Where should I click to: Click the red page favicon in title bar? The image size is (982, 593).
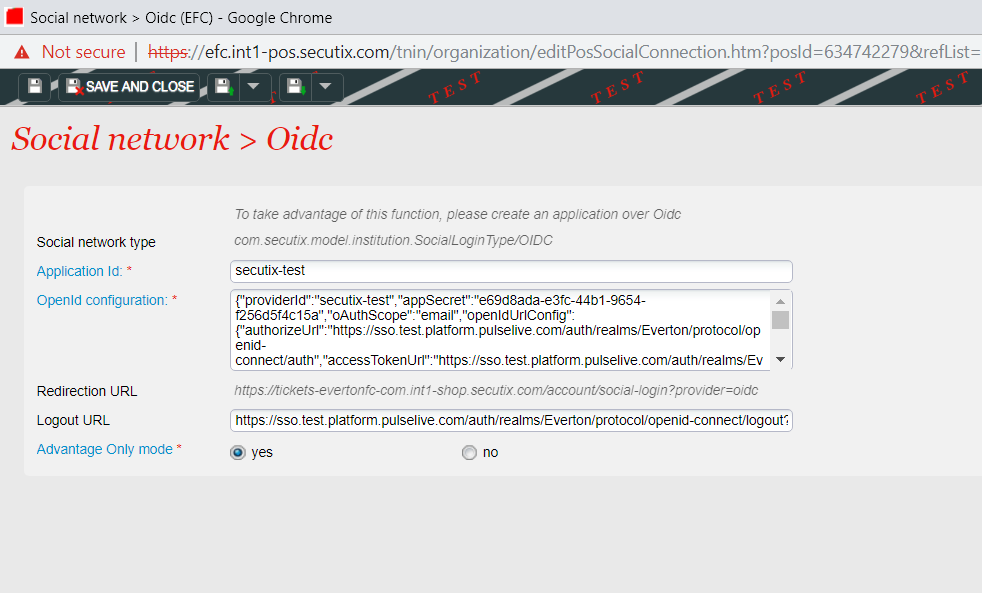coord(14,17)
